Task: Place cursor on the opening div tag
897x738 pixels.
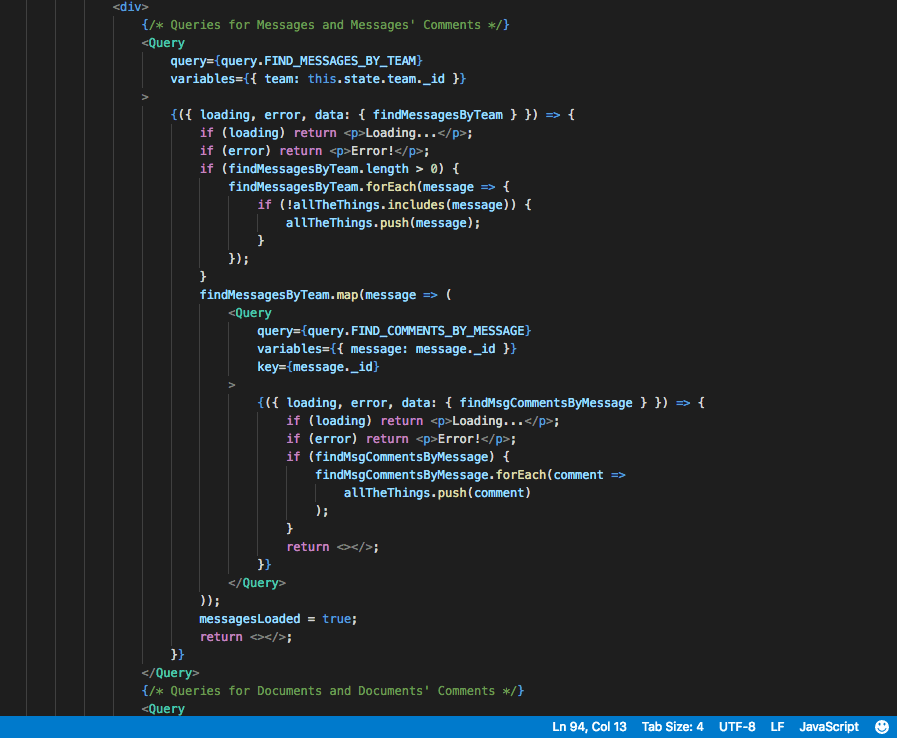Action: pyautogui.click(x=131, y=7)
